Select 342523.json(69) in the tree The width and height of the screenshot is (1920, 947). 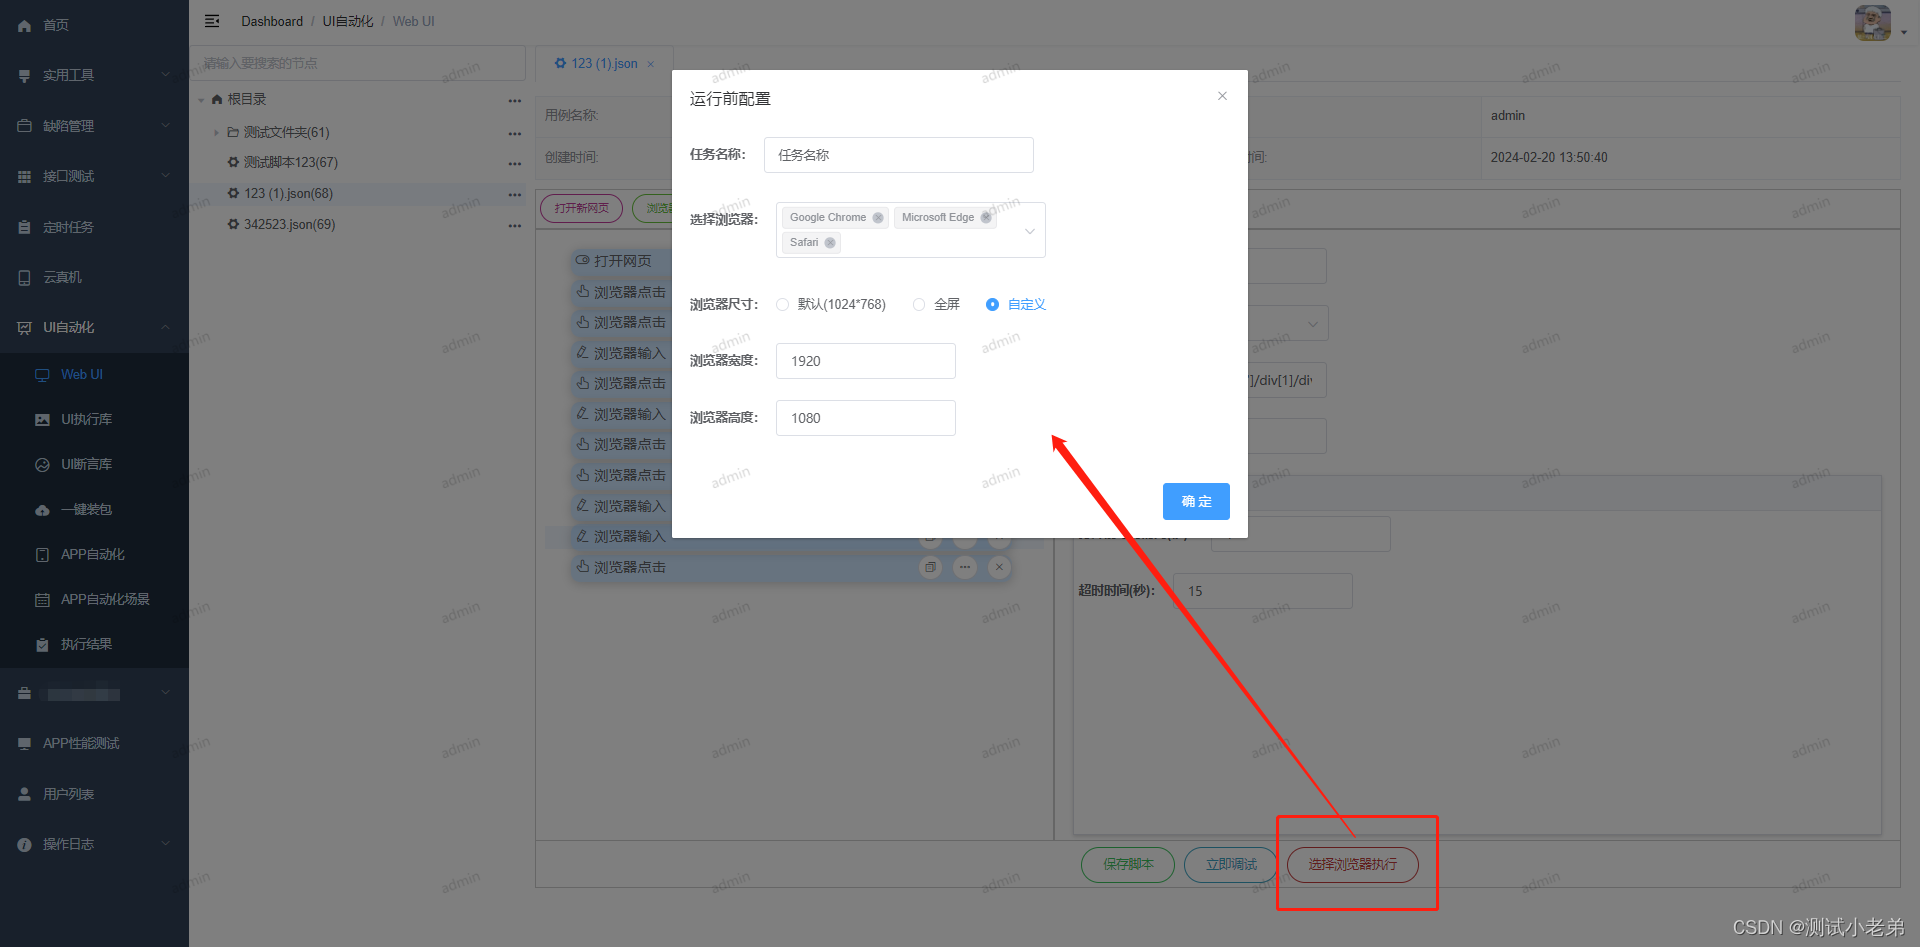coord(289,224)
